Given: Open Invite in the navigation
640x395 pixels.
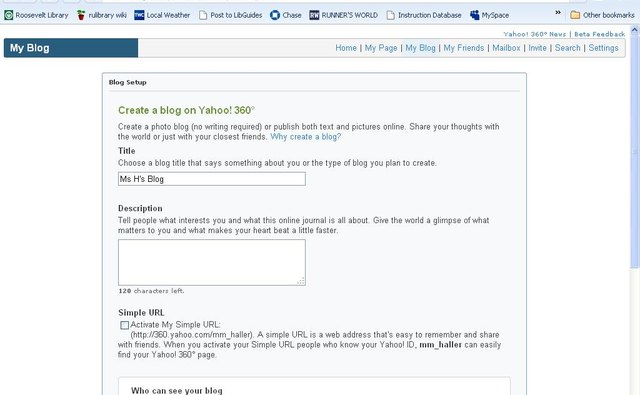Looking at the screenshot, I should 538,48.
